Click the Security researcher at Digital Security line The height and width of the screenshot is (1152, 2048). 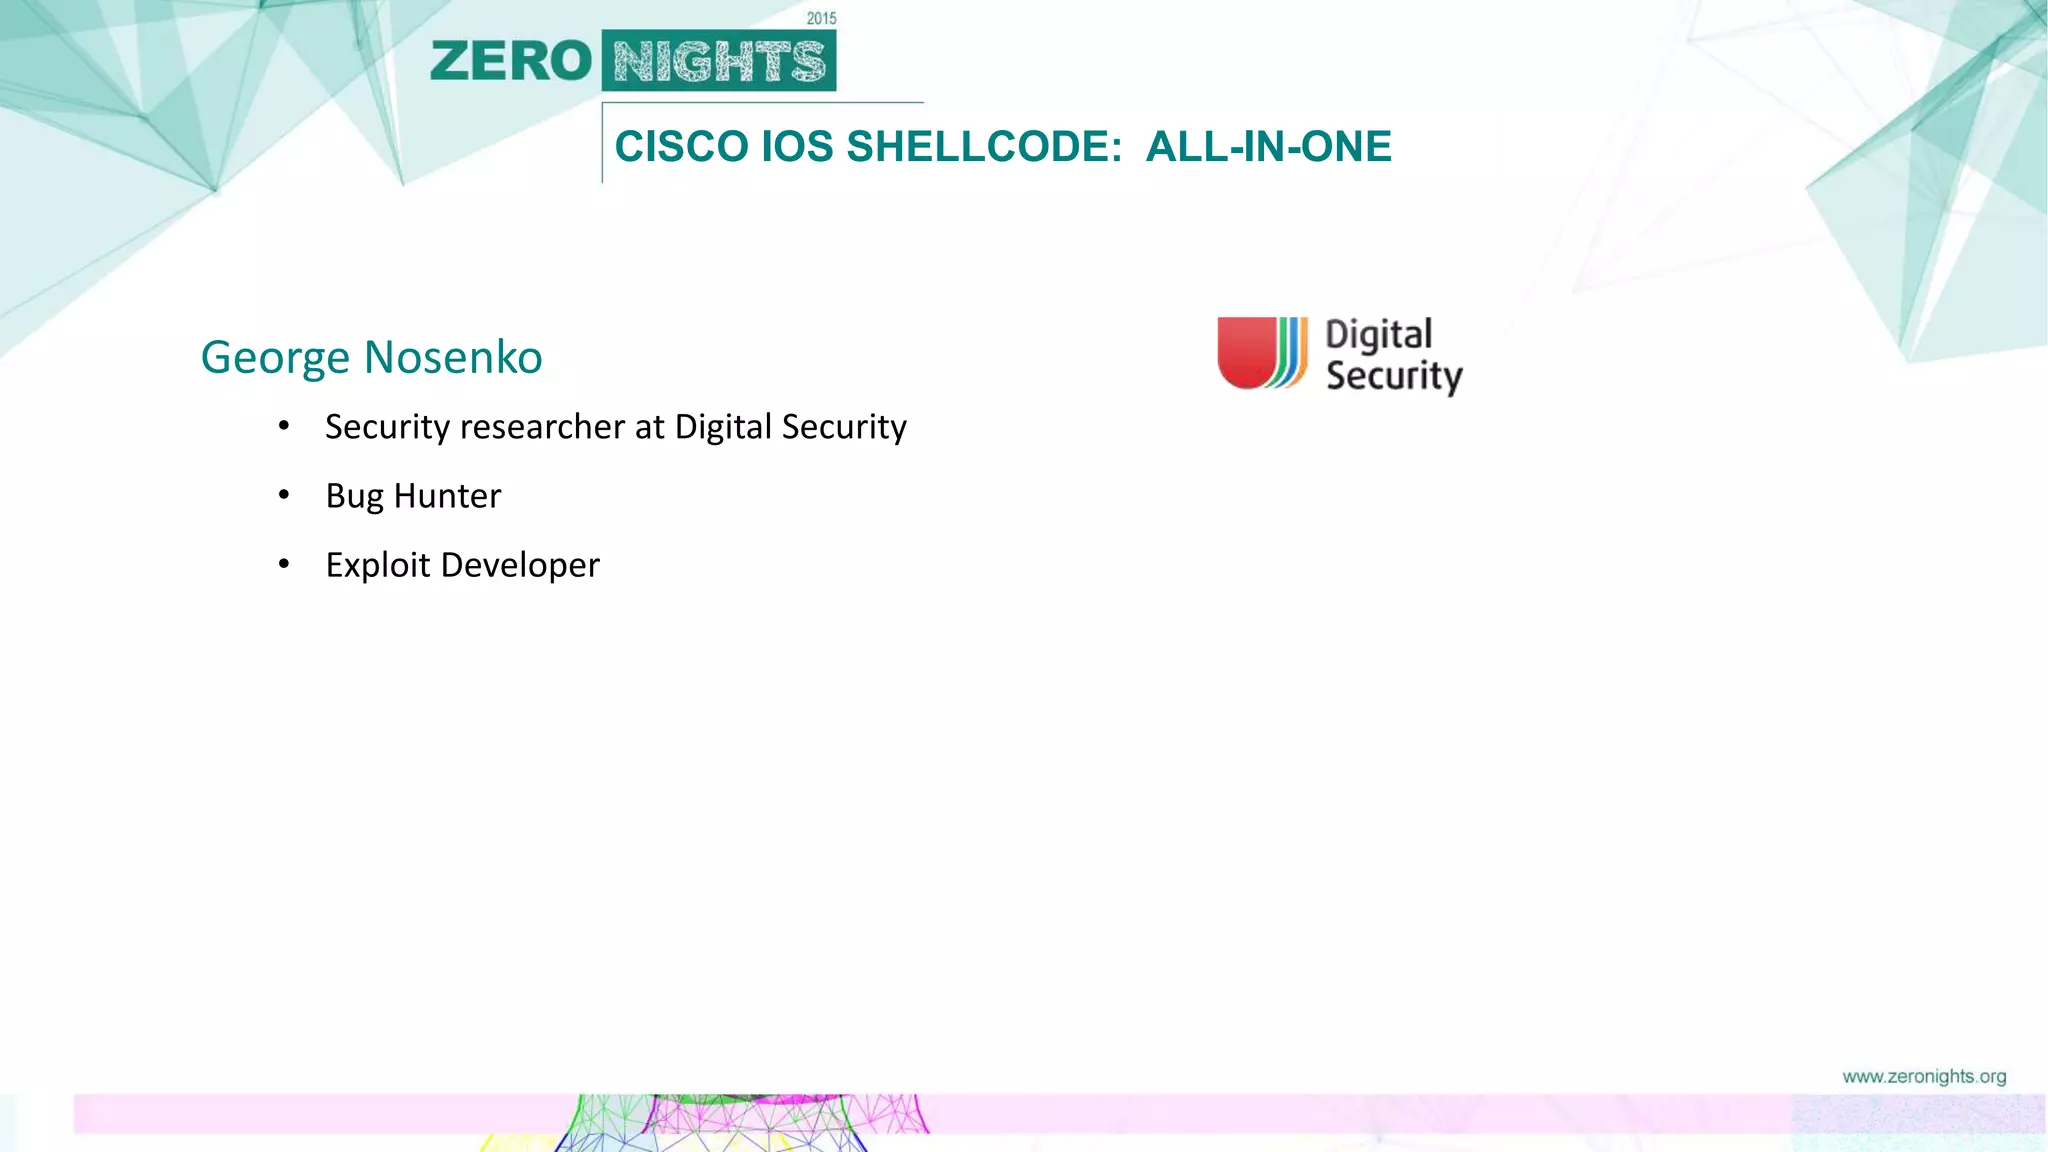tap(615, 427)
